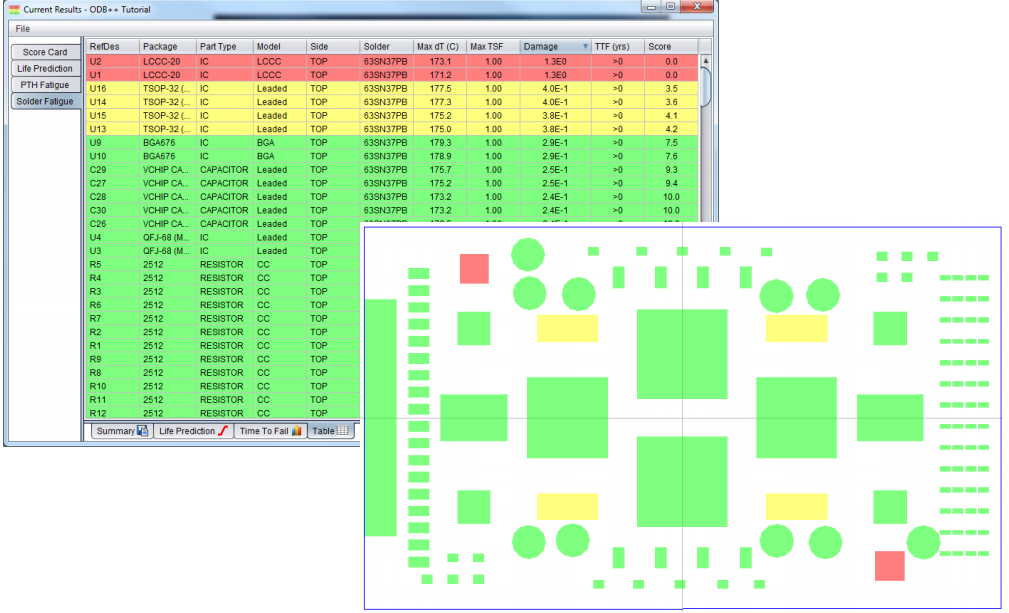Select the U9 BGA676 row
This screenshot has height=613, width=1009.
(392, 143)
